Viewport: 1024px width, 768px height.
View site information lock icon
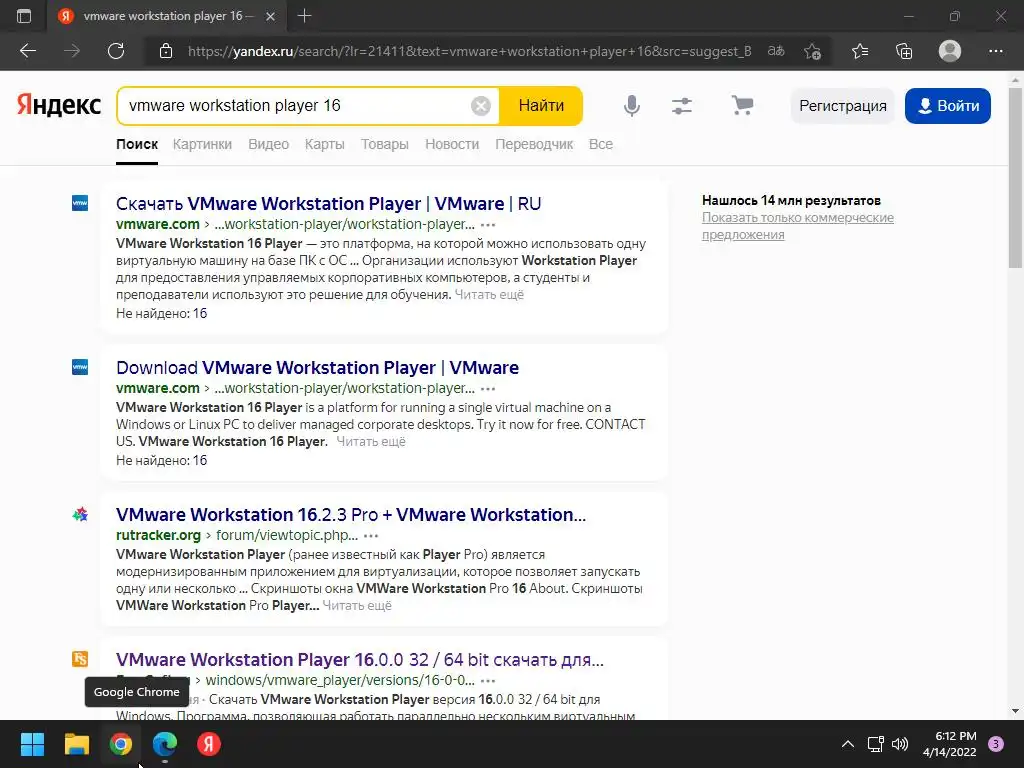[x=166, y=51]
